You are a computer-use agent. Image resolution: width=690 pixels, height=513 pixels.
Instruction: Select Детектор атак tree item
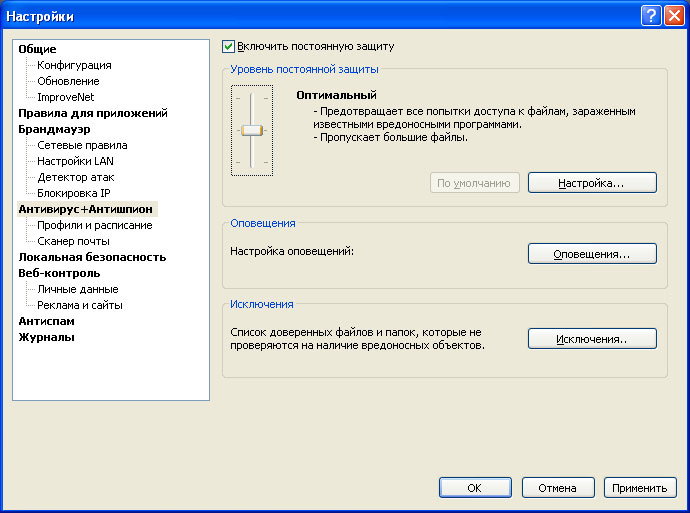(x=76, y=177)
